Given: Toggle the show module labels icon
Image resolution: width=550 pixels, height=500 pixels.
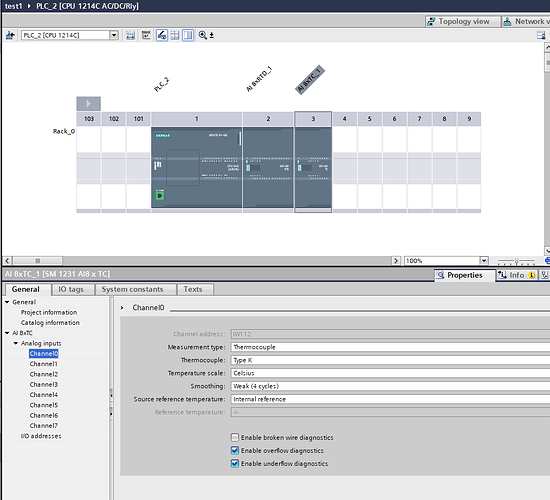Looking at the screenshot, I should click(x=162, y=35).
